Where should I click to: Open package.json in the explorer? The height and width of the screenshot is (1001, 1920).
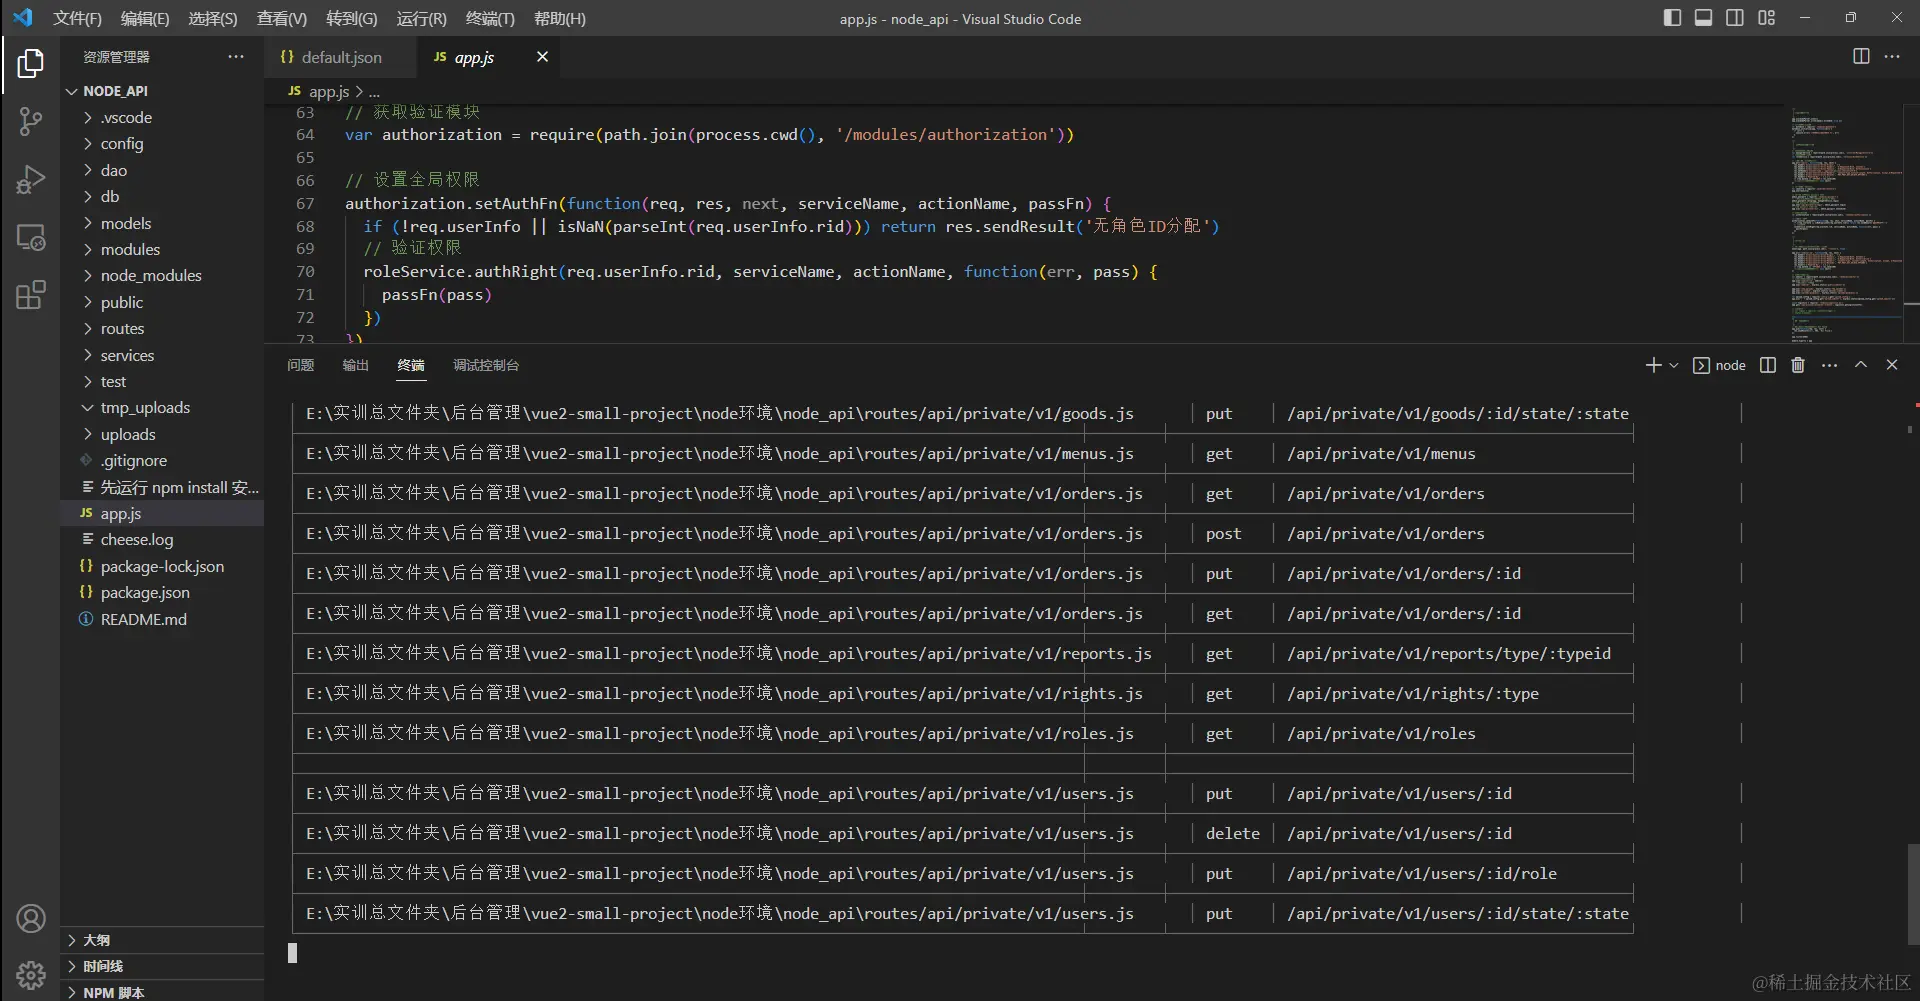click(x=145, y=593)
